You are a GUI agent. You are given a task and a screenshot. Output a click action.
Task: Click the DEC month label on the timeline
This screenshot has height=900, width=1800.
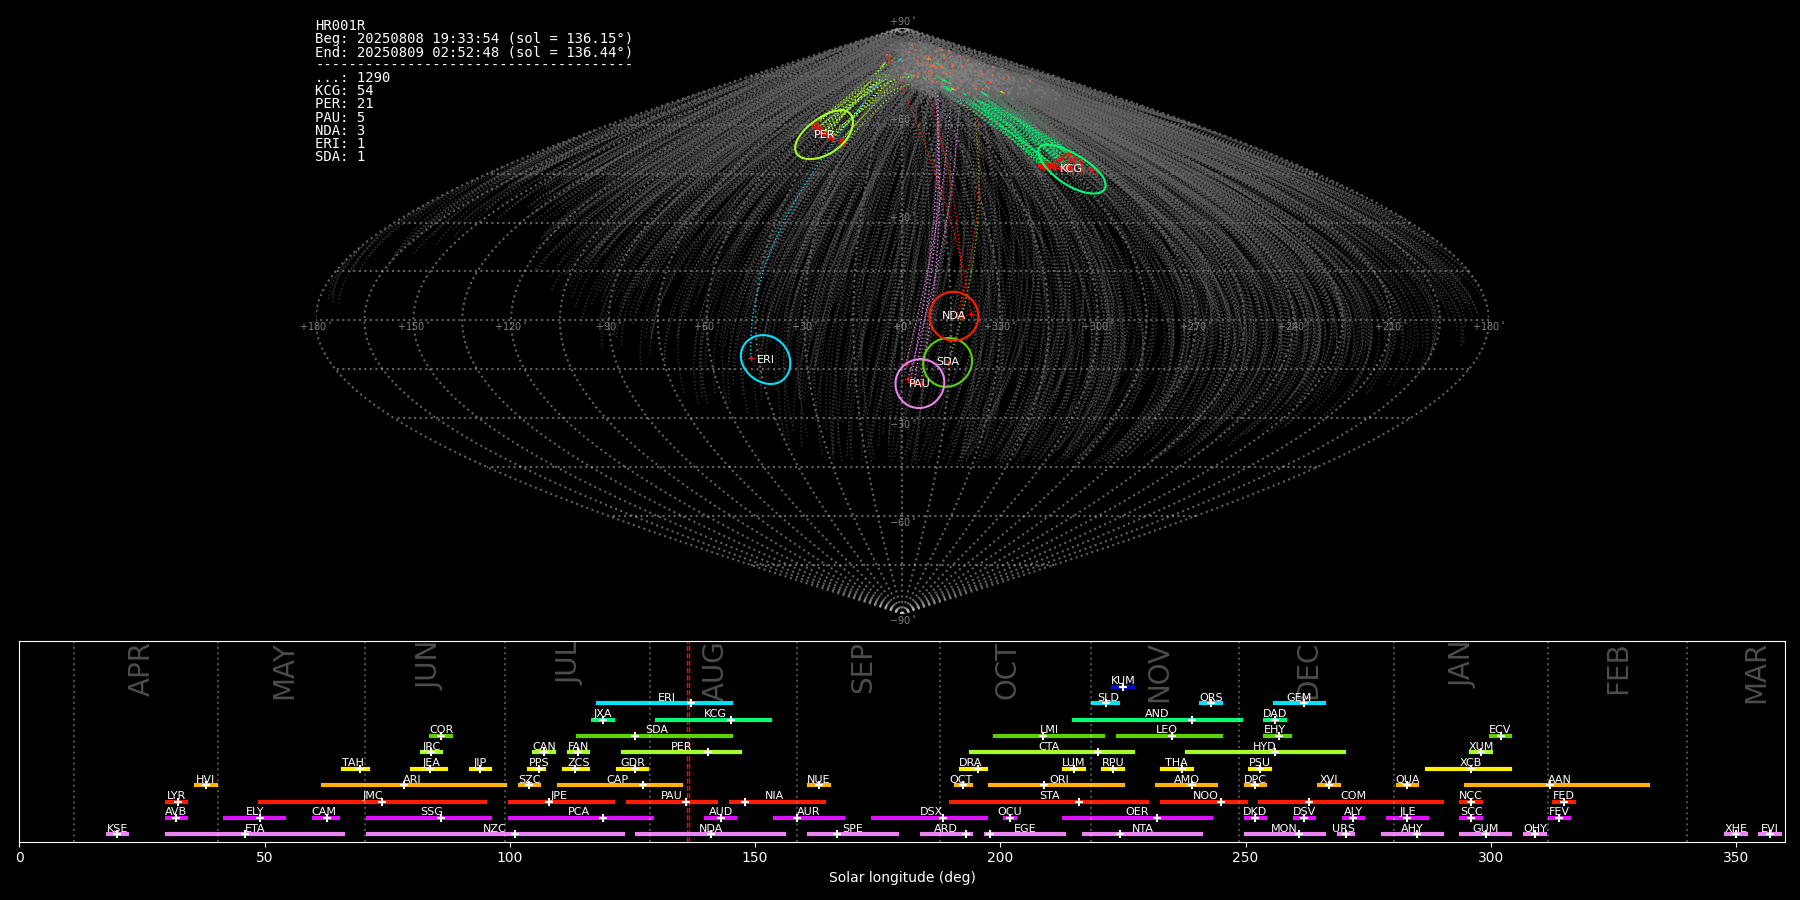[1308, 671]
